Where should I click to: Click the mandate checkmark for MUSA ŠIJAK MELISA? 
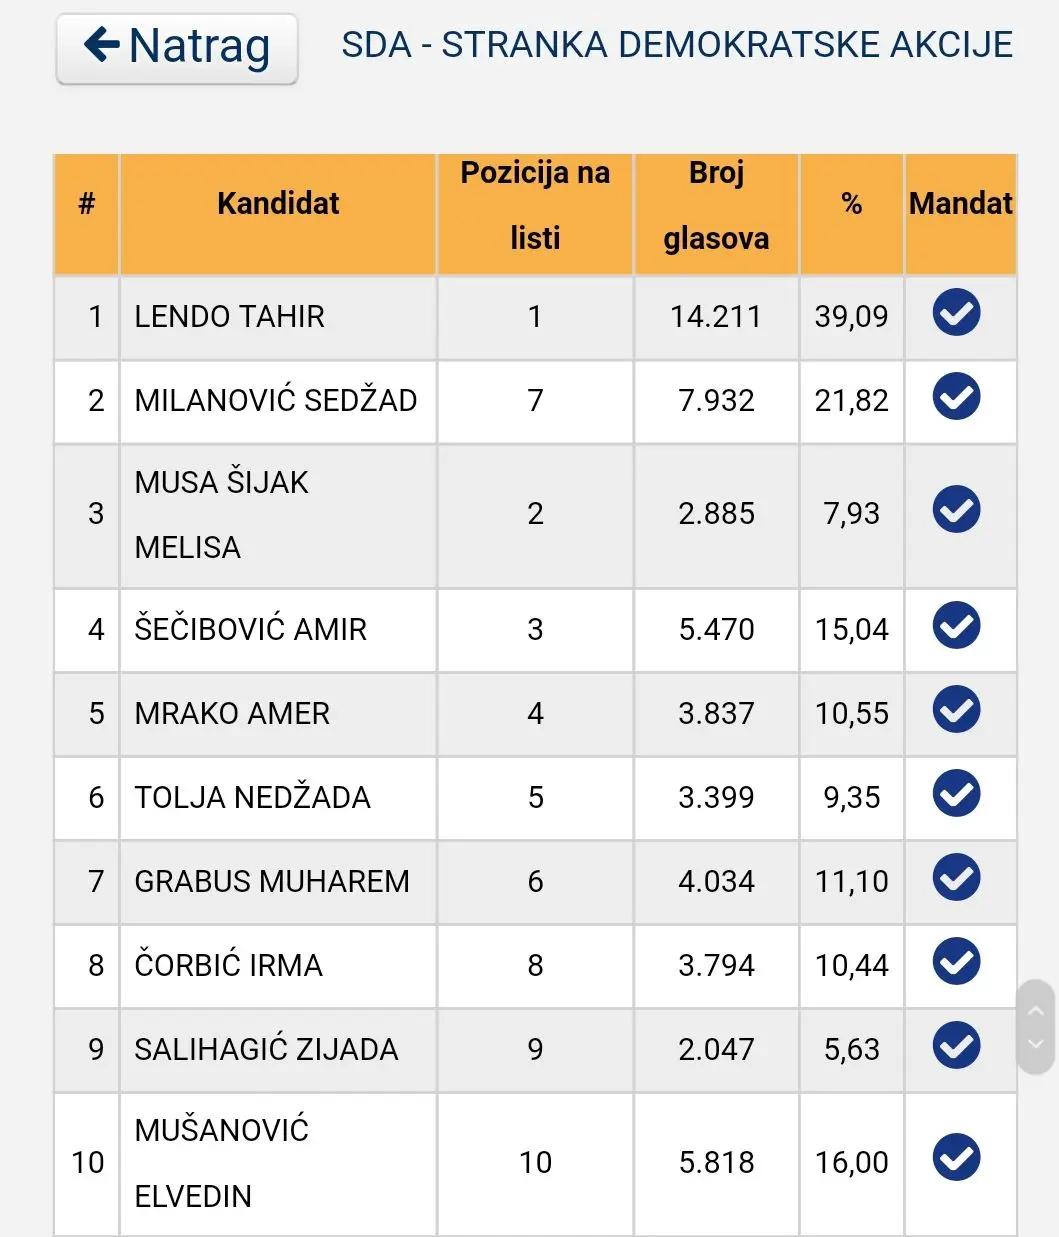point(956,510)
